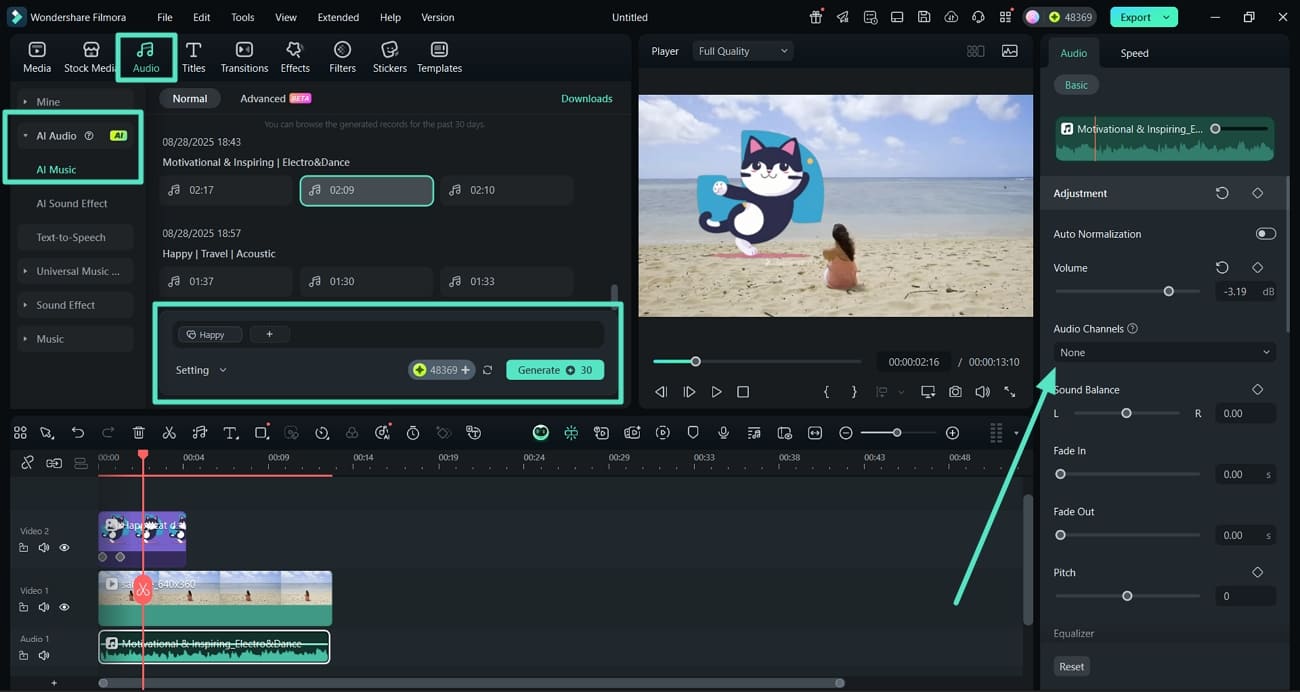The height and width of the screenshot is (692, 1300).
Task: Reset the Volume value
Action: tap(1222, 268)
